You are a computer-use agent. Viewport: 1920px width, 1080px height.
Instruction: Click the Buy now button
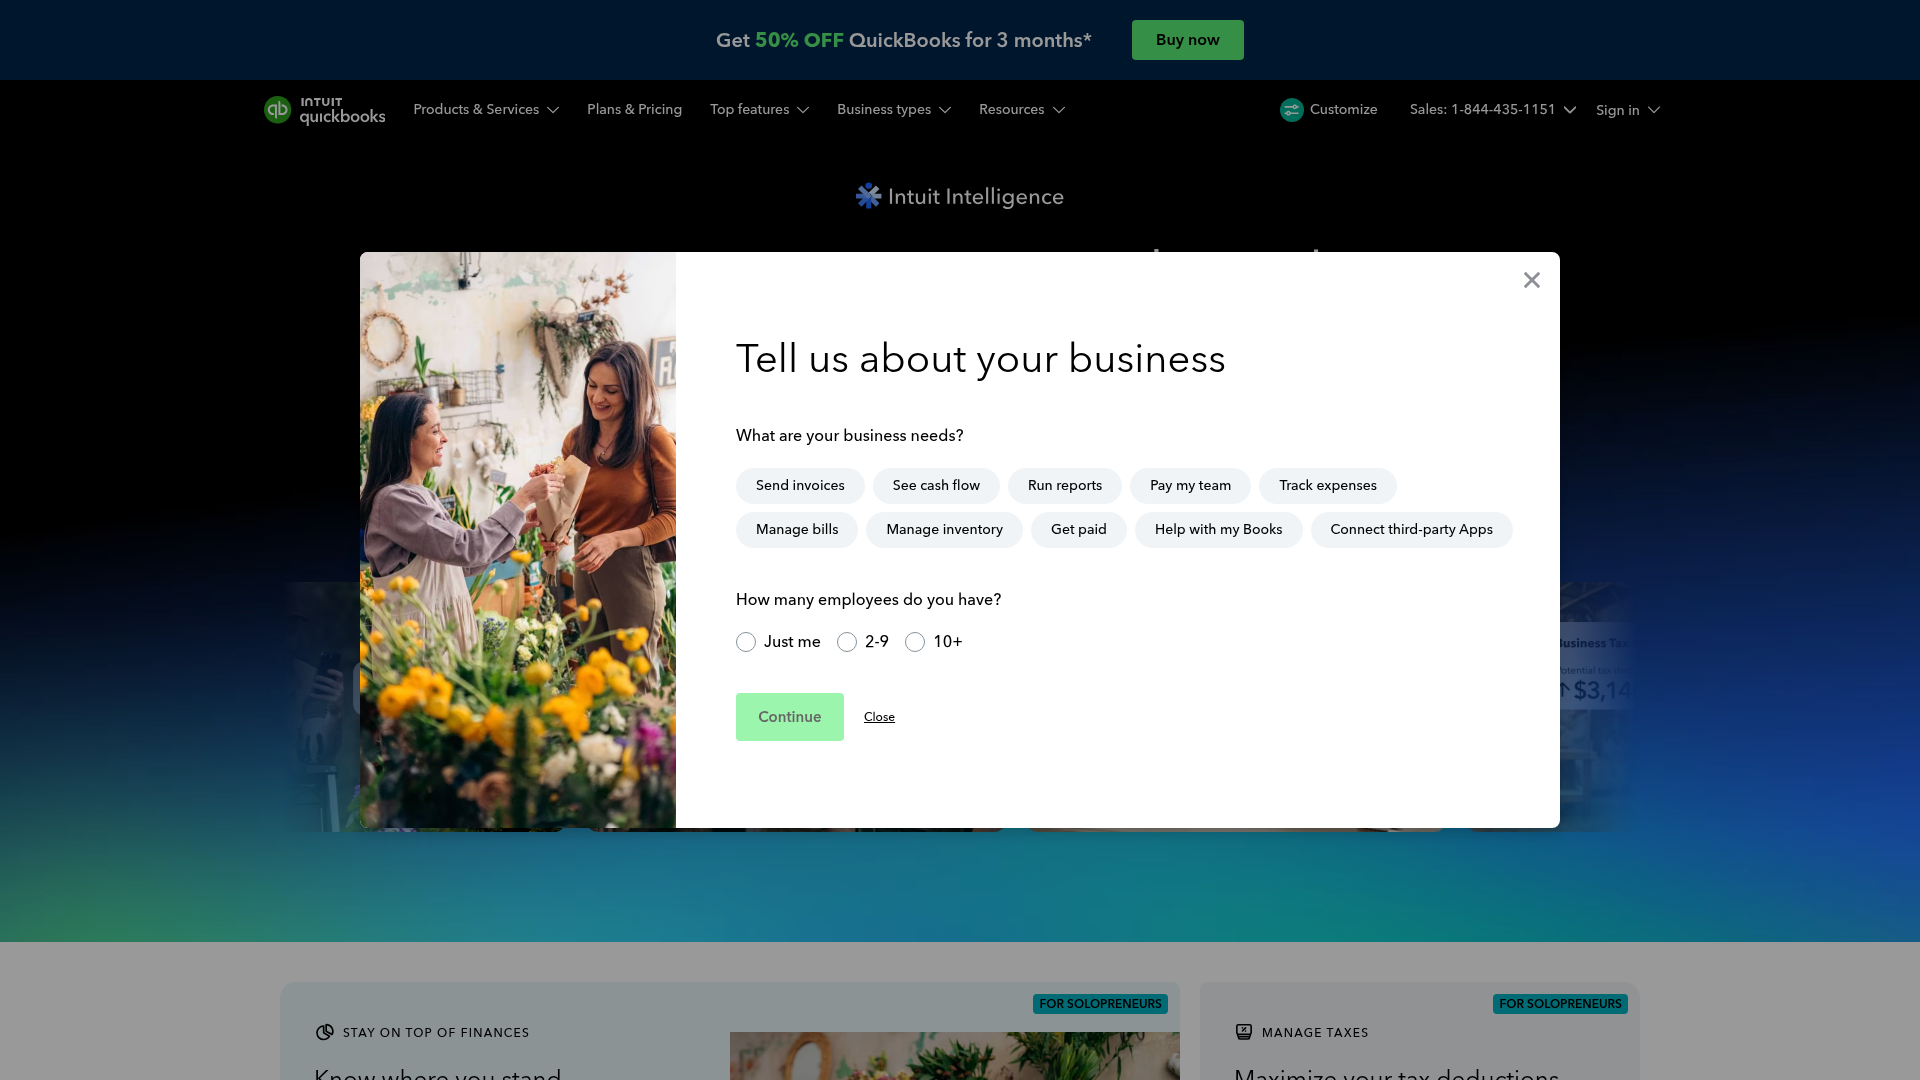1187,40
